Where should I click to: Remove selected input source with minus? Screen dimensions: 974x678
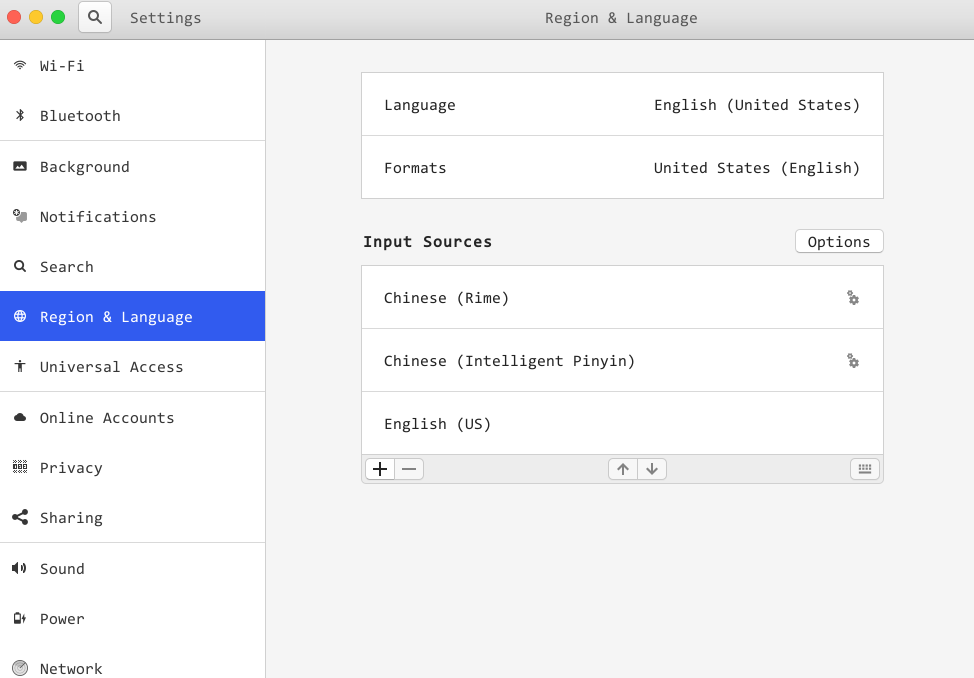pyautogui.click(x=409, y=469)
